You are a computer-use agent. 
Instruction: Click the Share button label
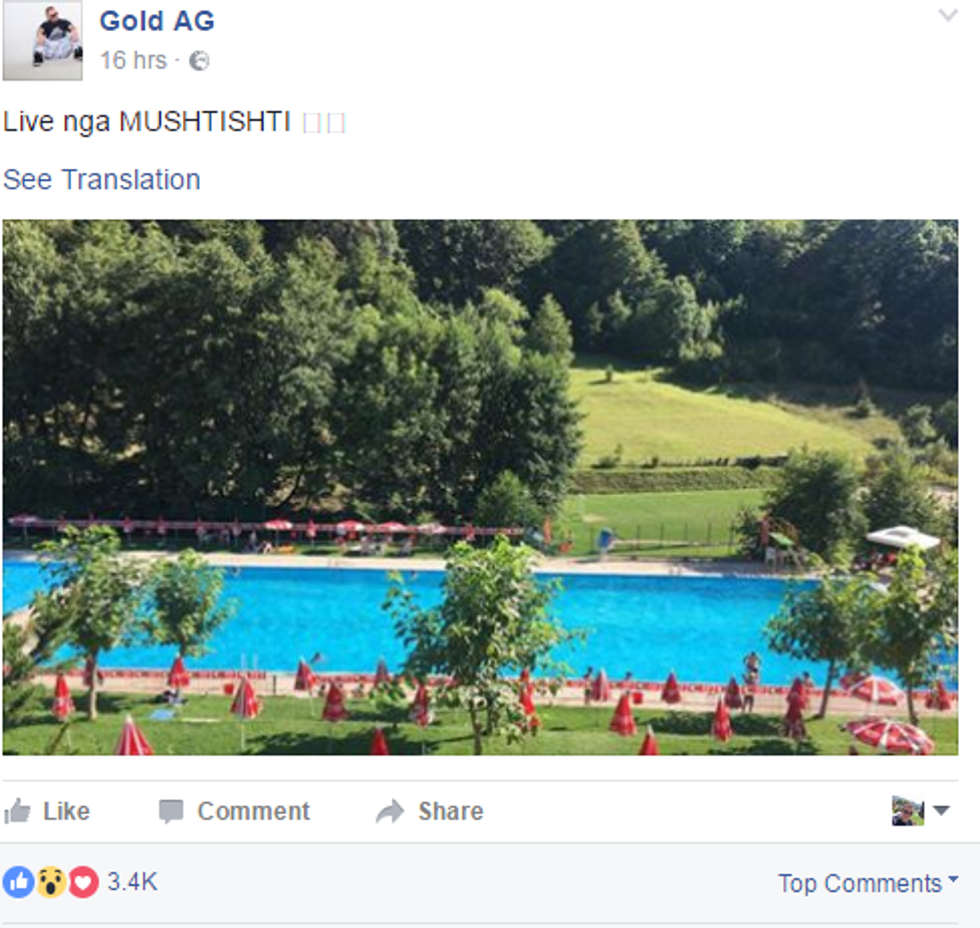pos(451,811)
